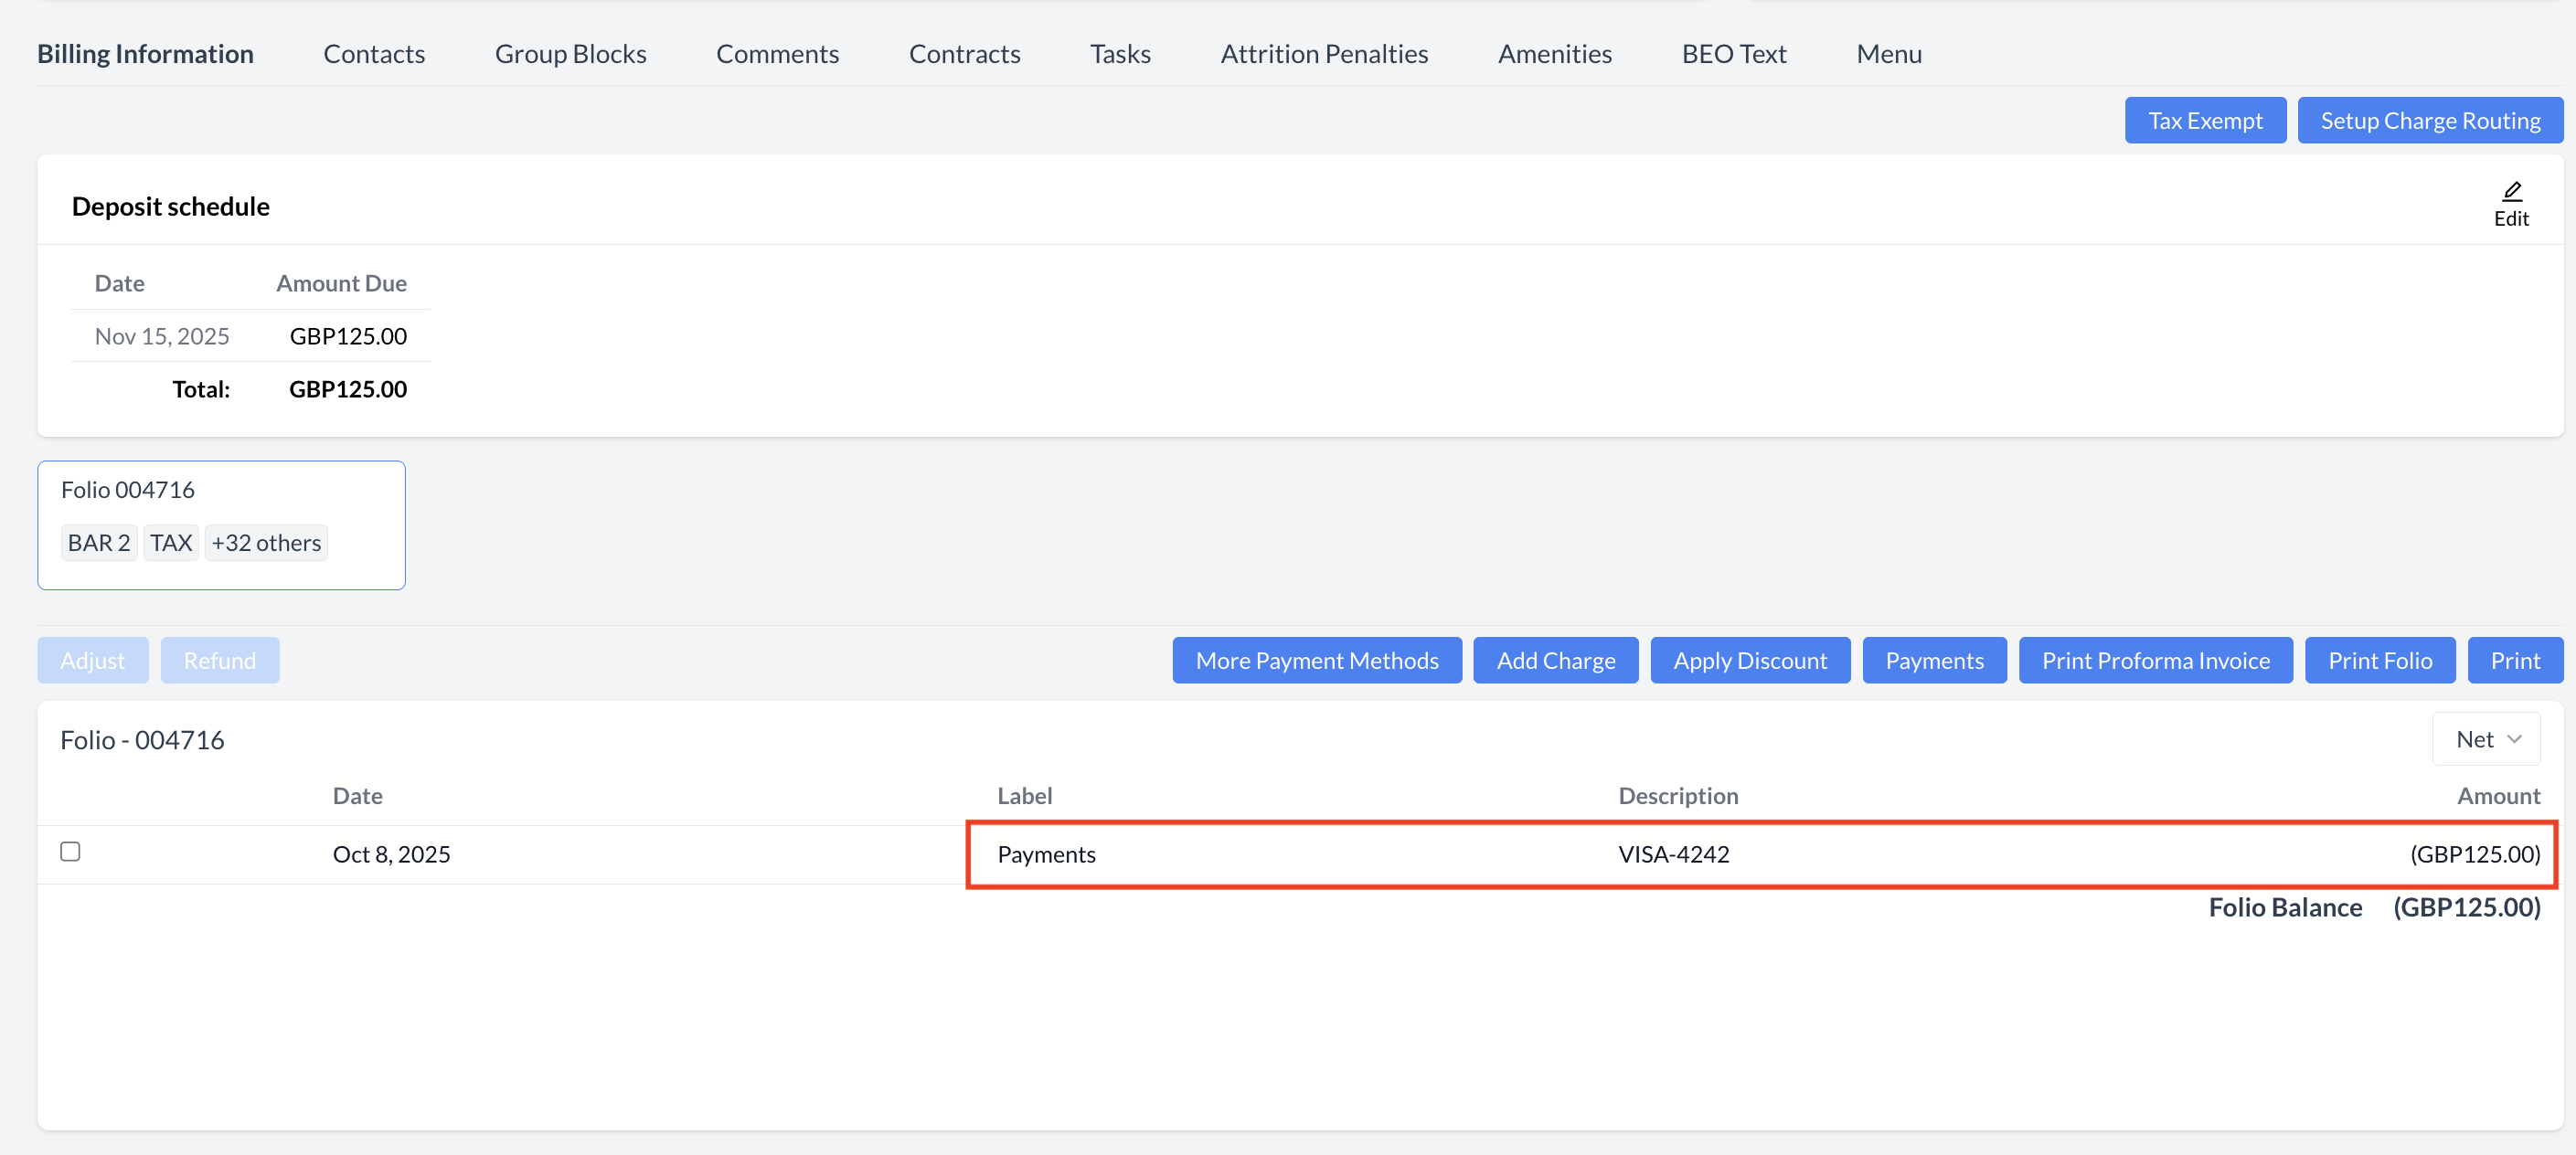Click the VISA-4242 payment row
This screenshot has height=1155, width=2576.
(1672, 854)
